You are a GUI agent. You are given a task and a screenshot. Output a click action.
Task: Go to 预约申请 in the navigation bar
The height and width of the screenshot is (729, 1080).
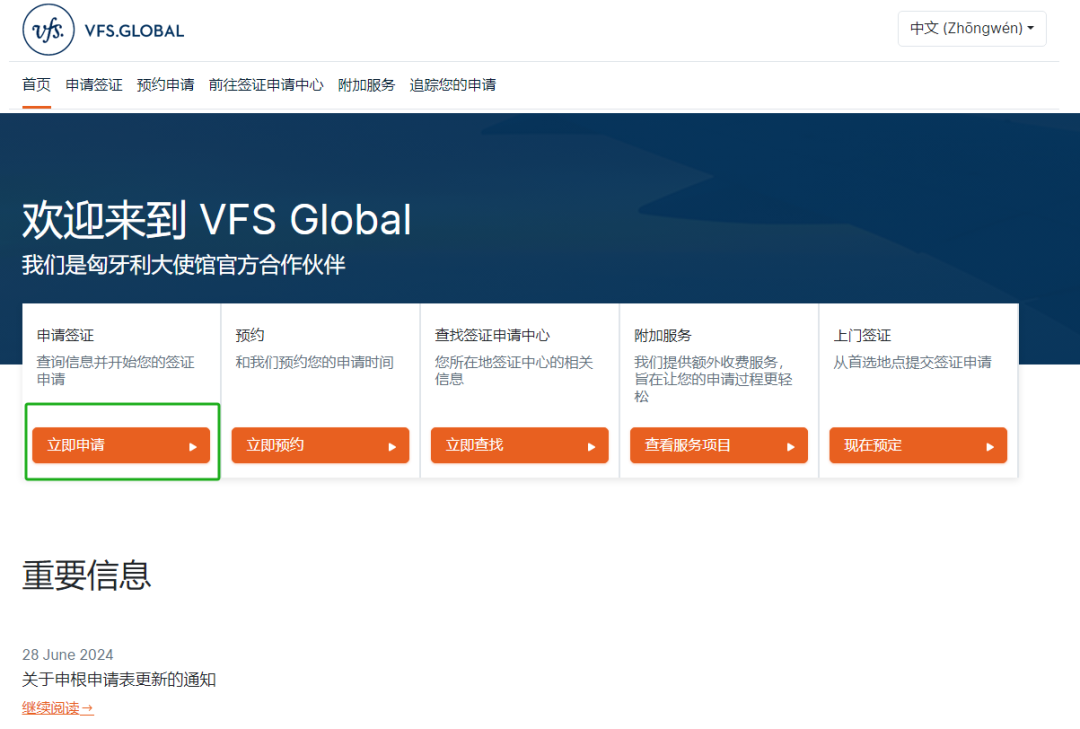pos(165,85)
